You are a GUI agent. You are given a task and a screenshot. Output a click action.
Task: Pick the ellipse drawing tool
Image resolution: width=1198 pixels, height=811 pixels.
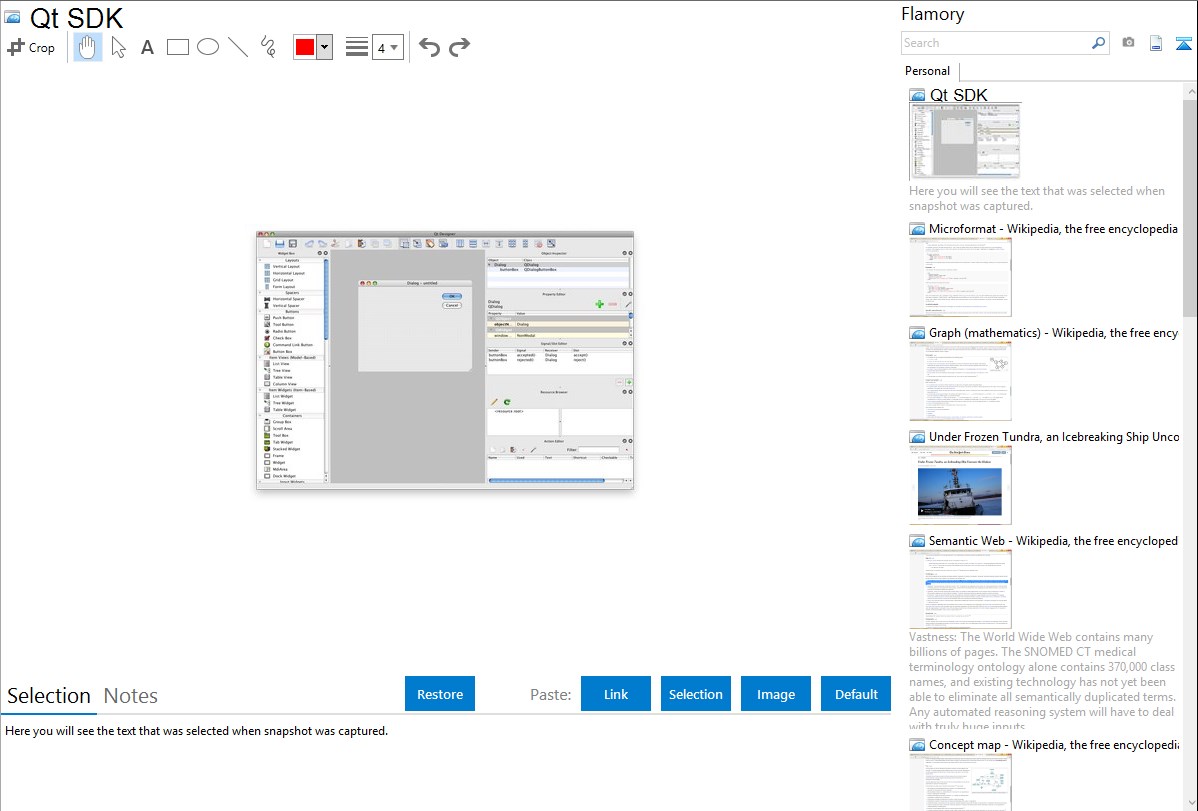[208, 47]
